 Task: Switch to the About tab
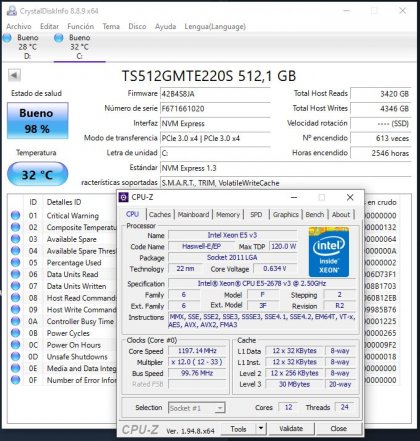click(341, 214)
